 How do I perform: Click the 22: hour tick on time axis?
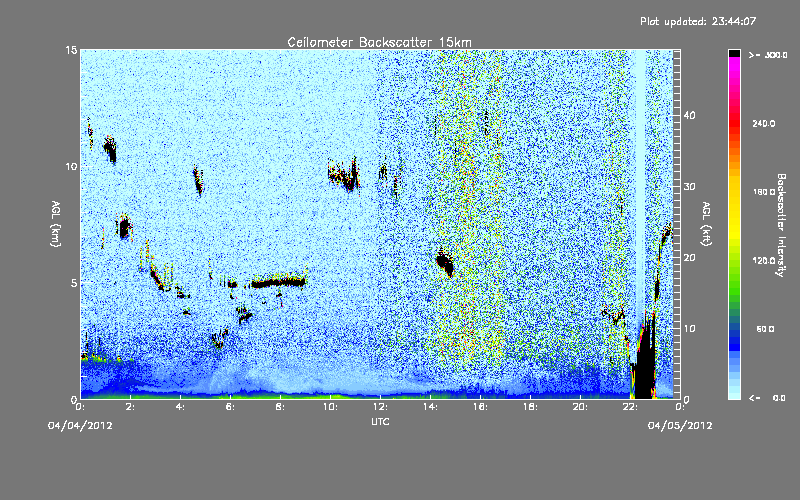tap(630, 407)
